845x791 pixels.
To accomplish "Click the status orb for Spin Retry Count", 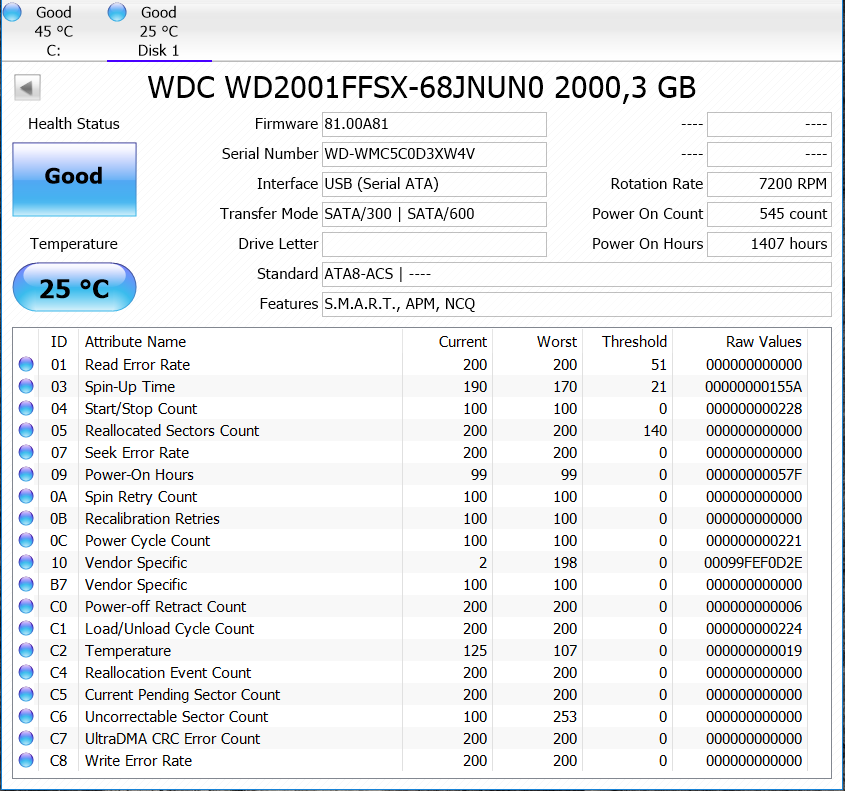I will coord(26,496).
